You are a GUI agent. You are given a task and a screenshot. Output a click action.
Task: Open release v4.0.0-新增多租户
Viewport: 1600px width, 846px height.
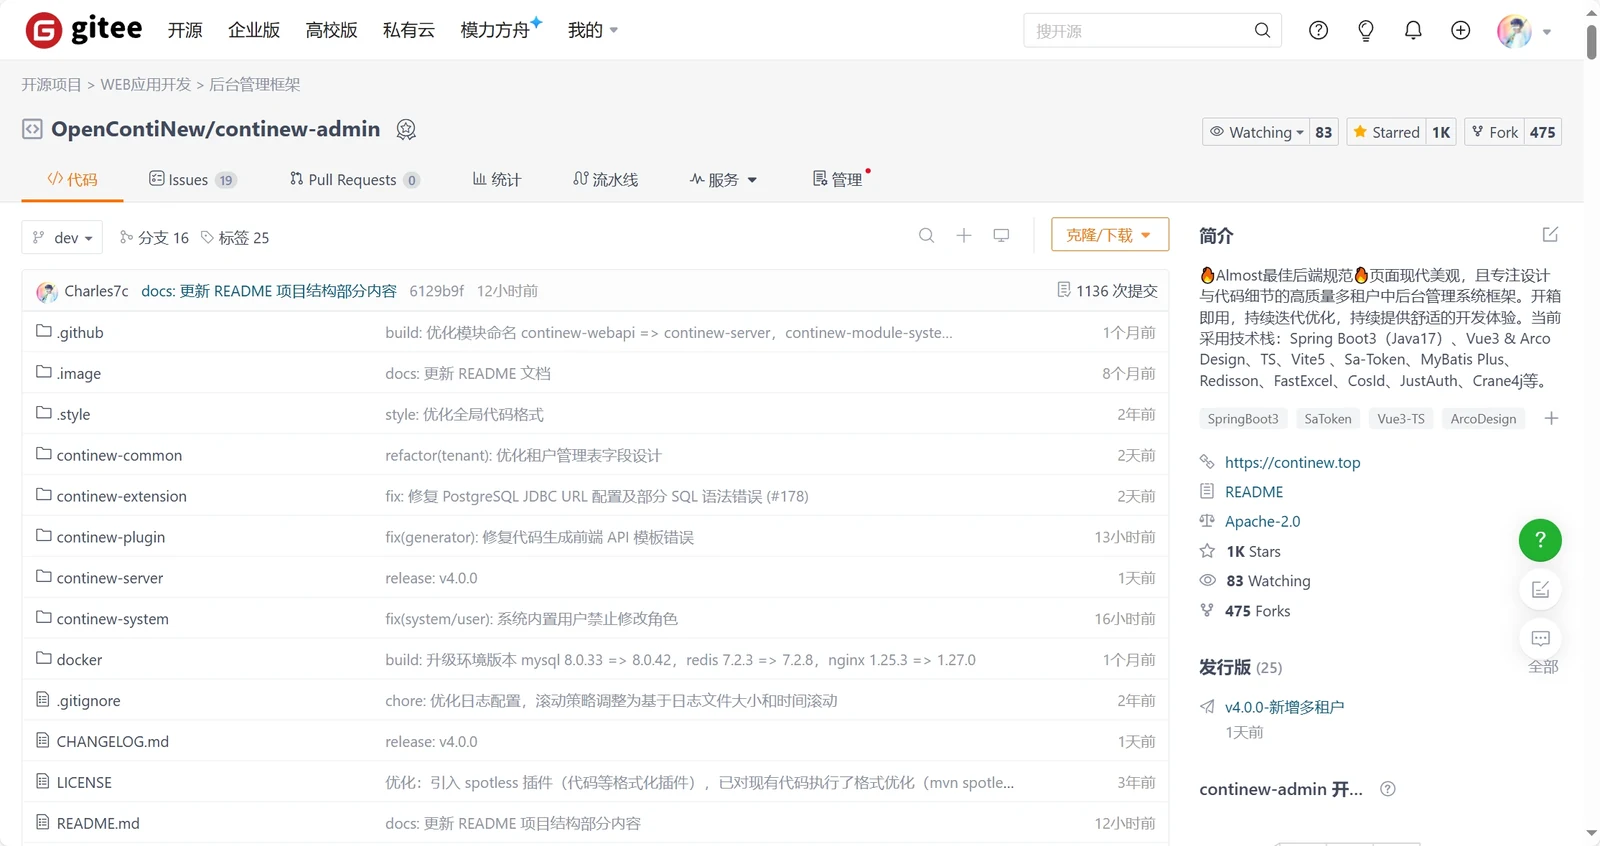pos(1284,707)
